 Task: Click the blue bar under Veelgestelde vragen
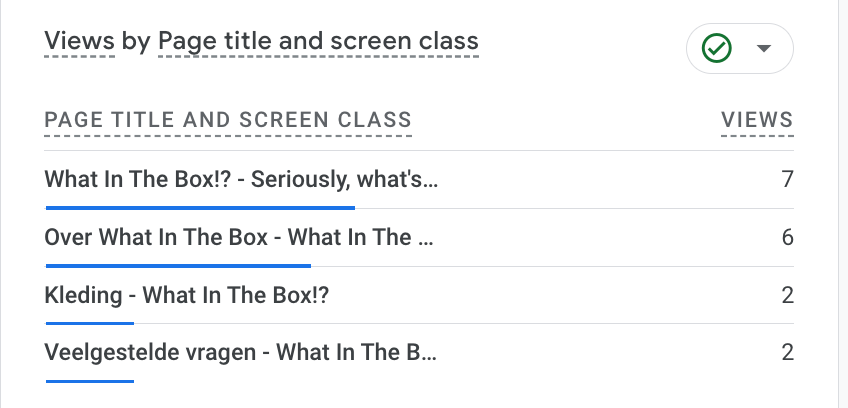(x=90, y=381)
